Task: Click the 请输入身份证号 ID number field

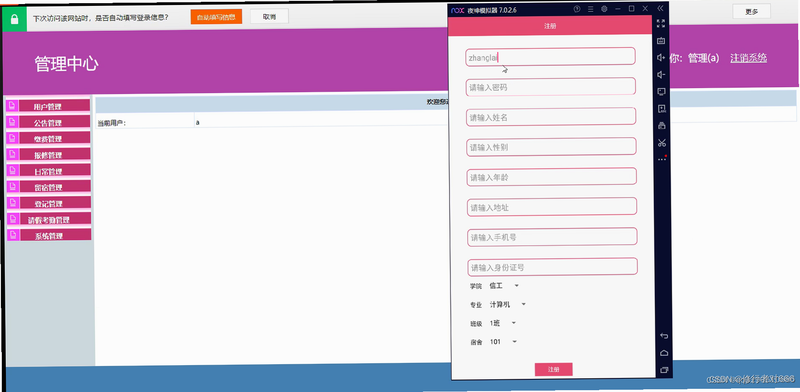Action: (553, 267)
